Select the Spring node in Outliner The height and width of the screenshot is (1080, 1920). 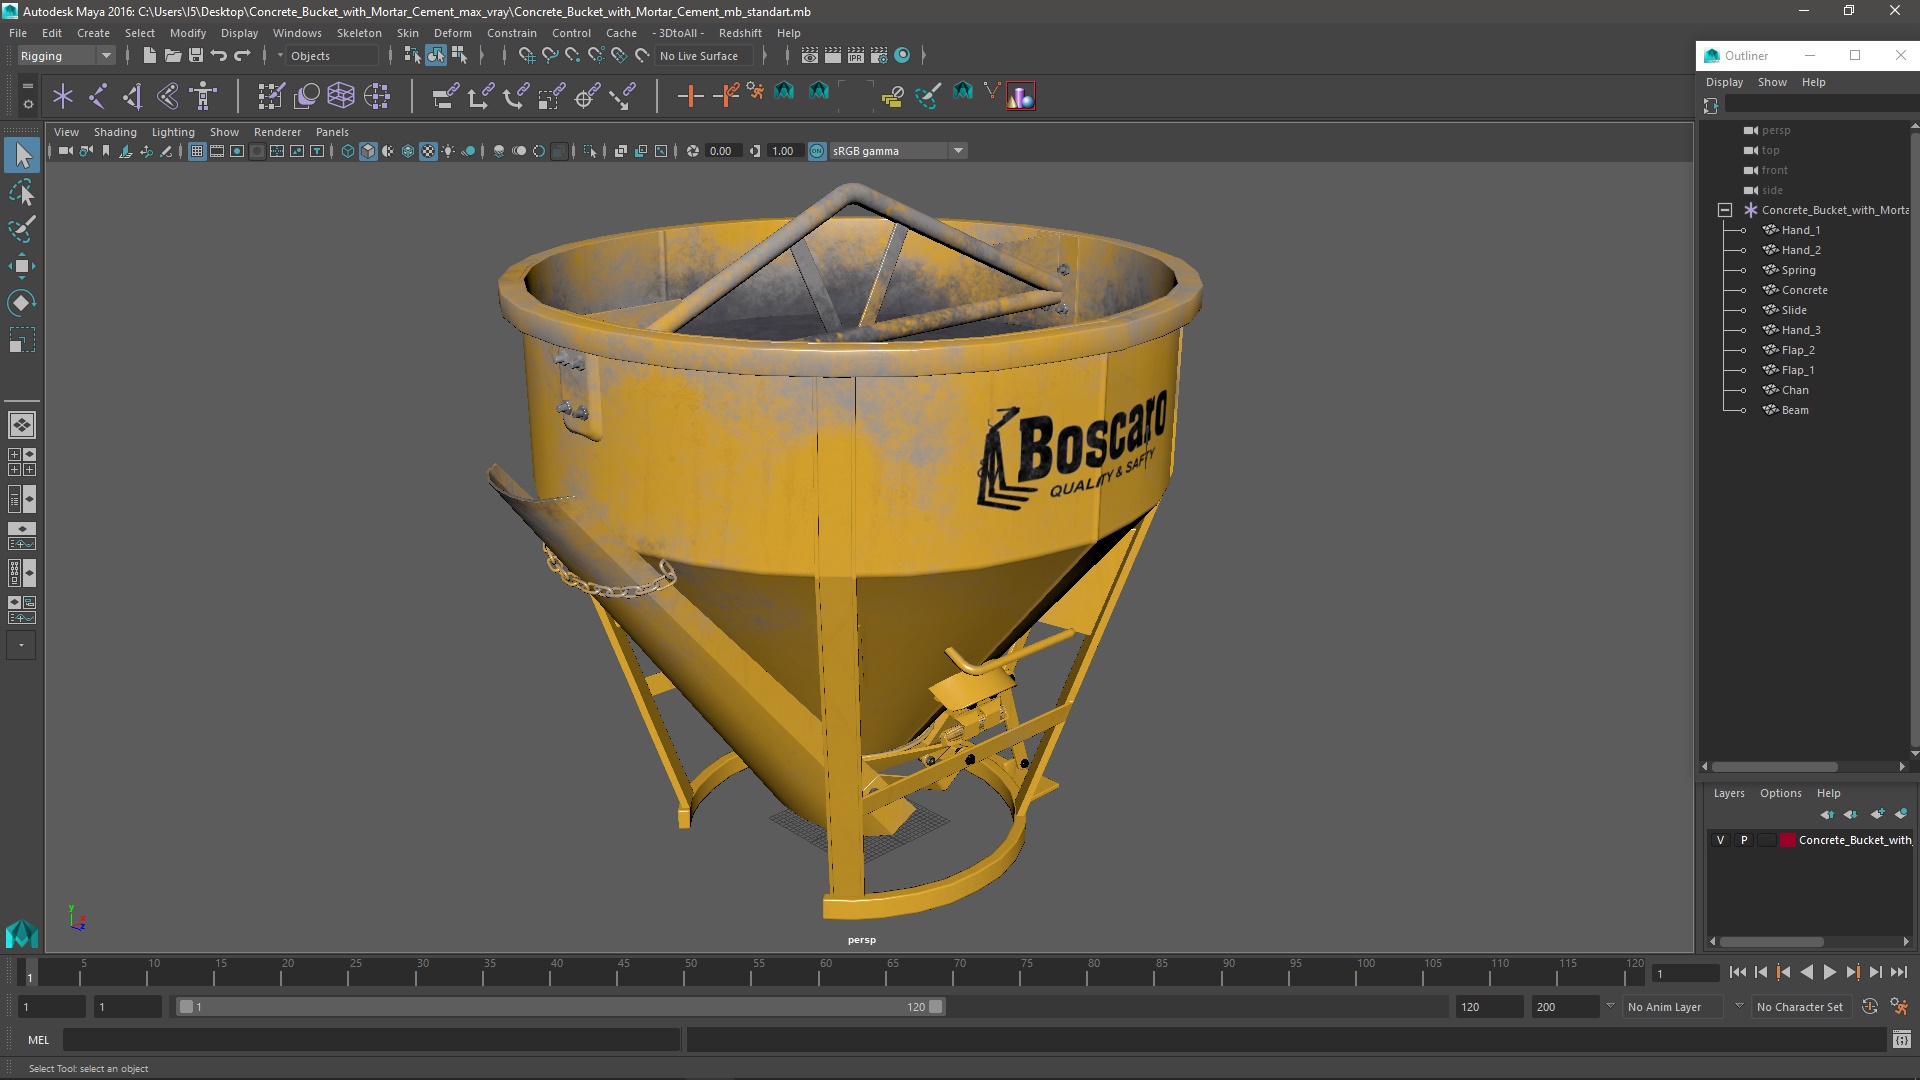[x=1798, y=270]
